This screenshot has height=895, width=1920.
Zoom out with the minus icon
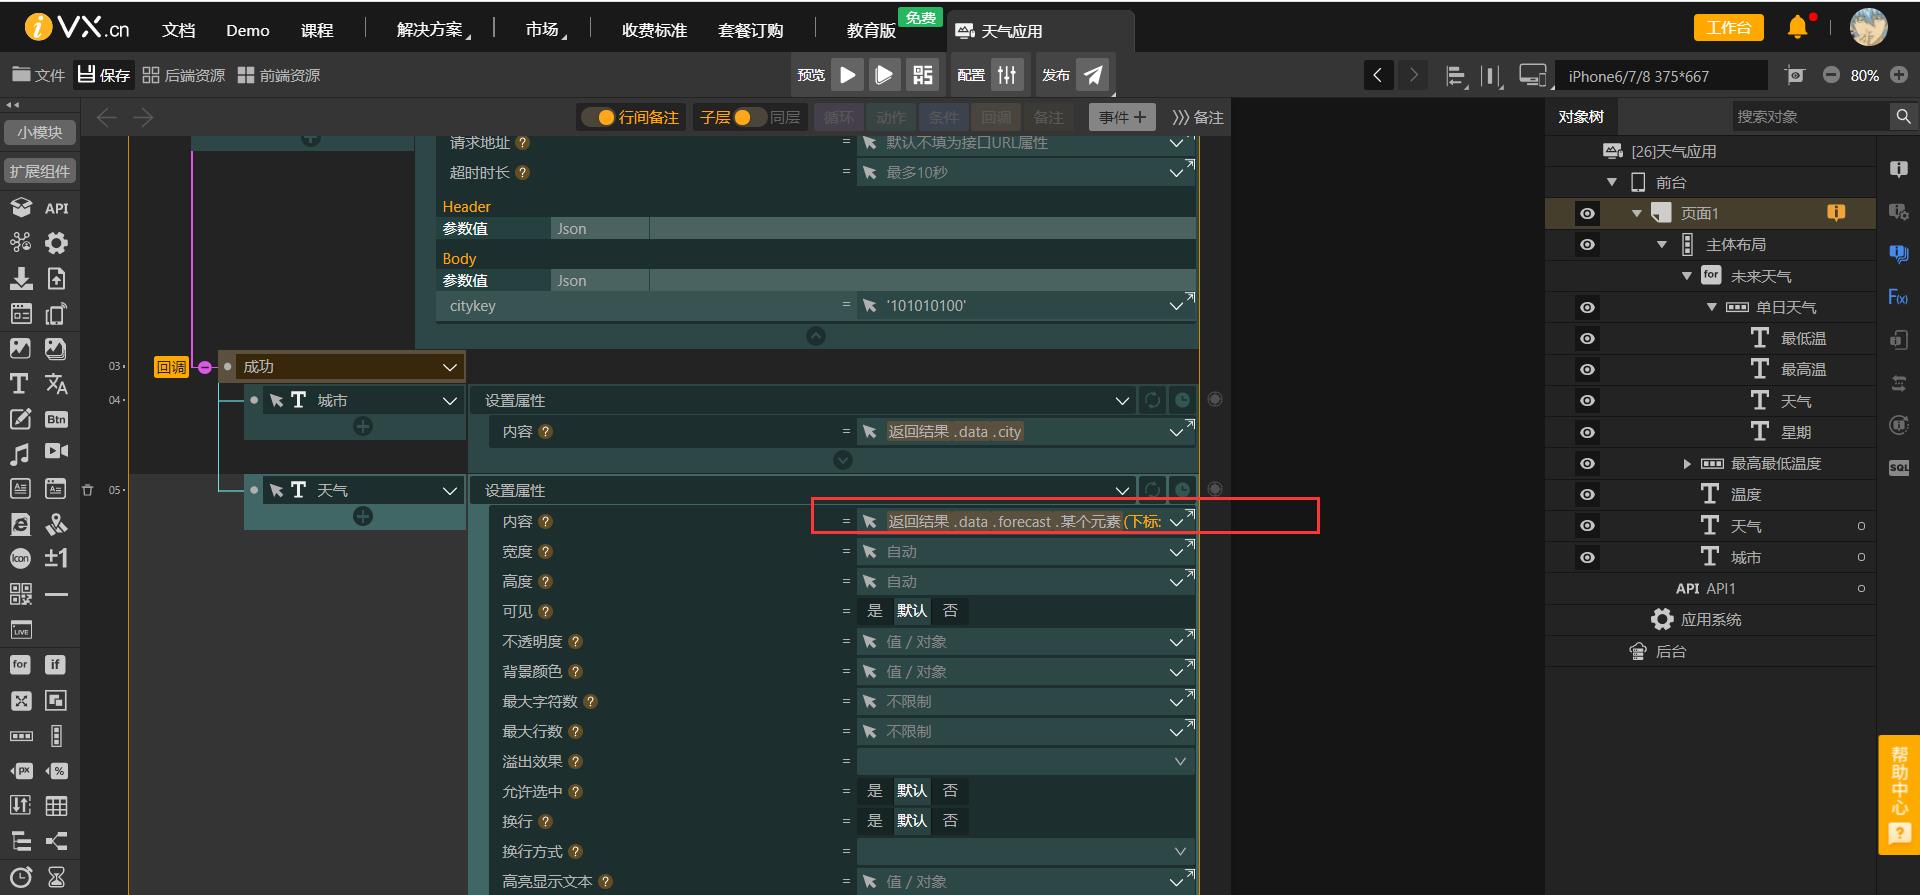[x=1831, y=75]
